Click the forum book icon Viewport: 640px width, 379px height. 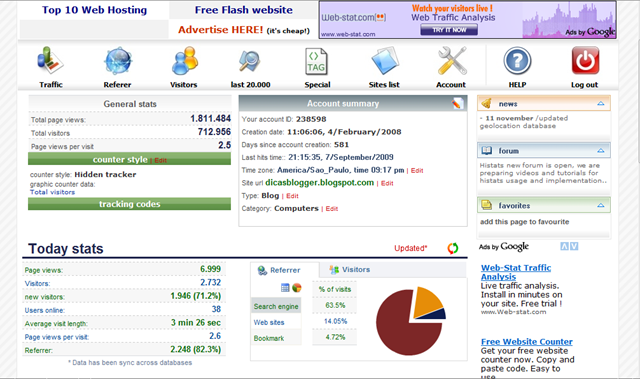pos(487,151)
